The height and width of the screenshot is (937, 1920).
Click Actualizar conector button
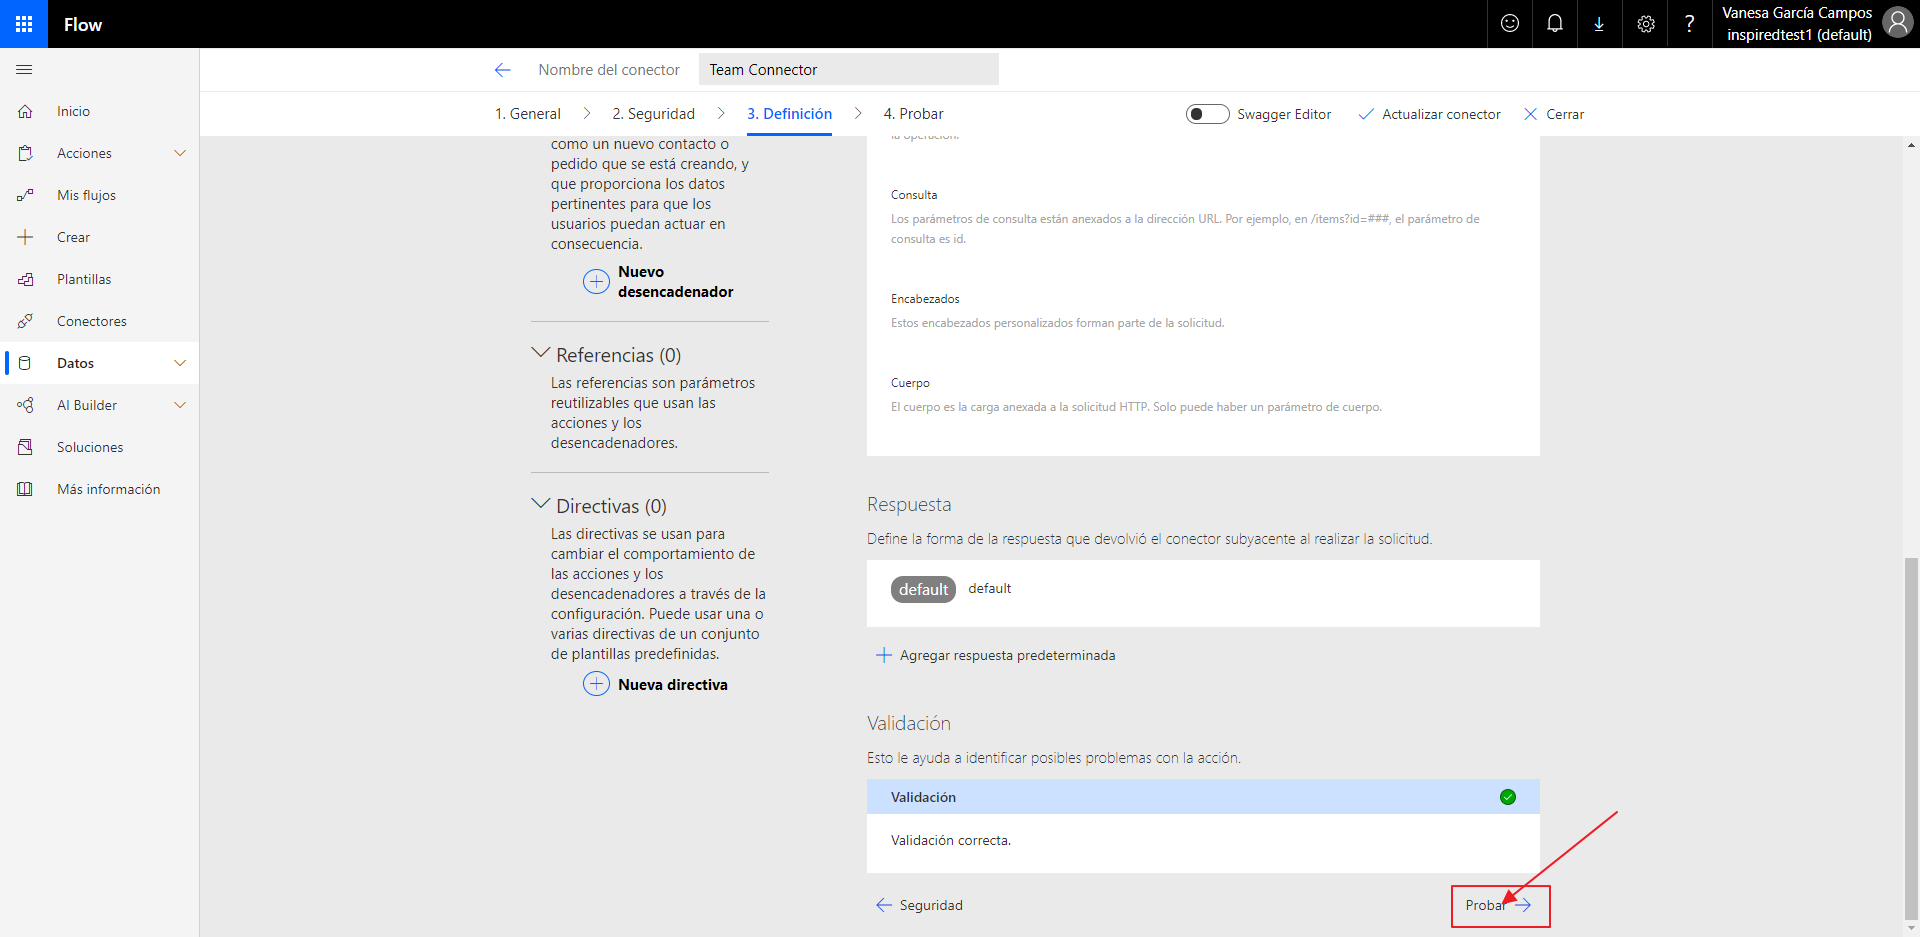1430,114
